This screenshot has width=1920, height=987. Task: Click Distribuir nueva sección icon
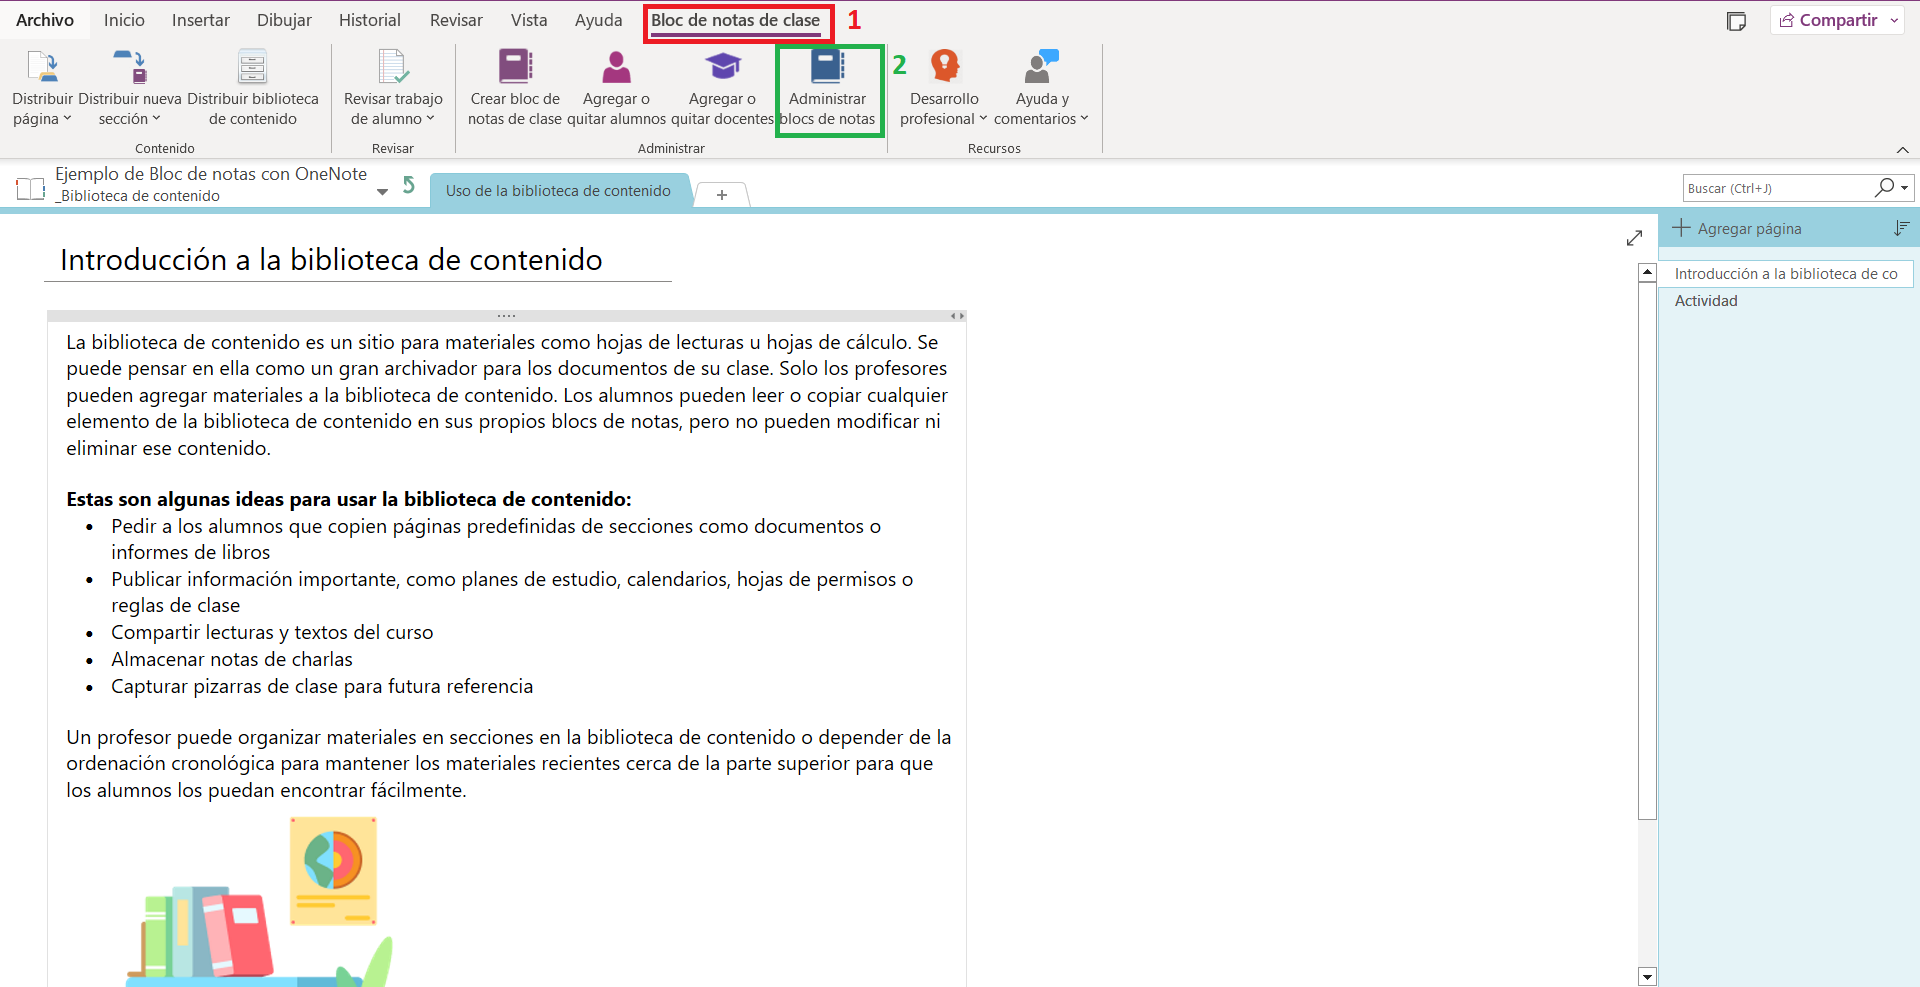click(x=130, y=67)
